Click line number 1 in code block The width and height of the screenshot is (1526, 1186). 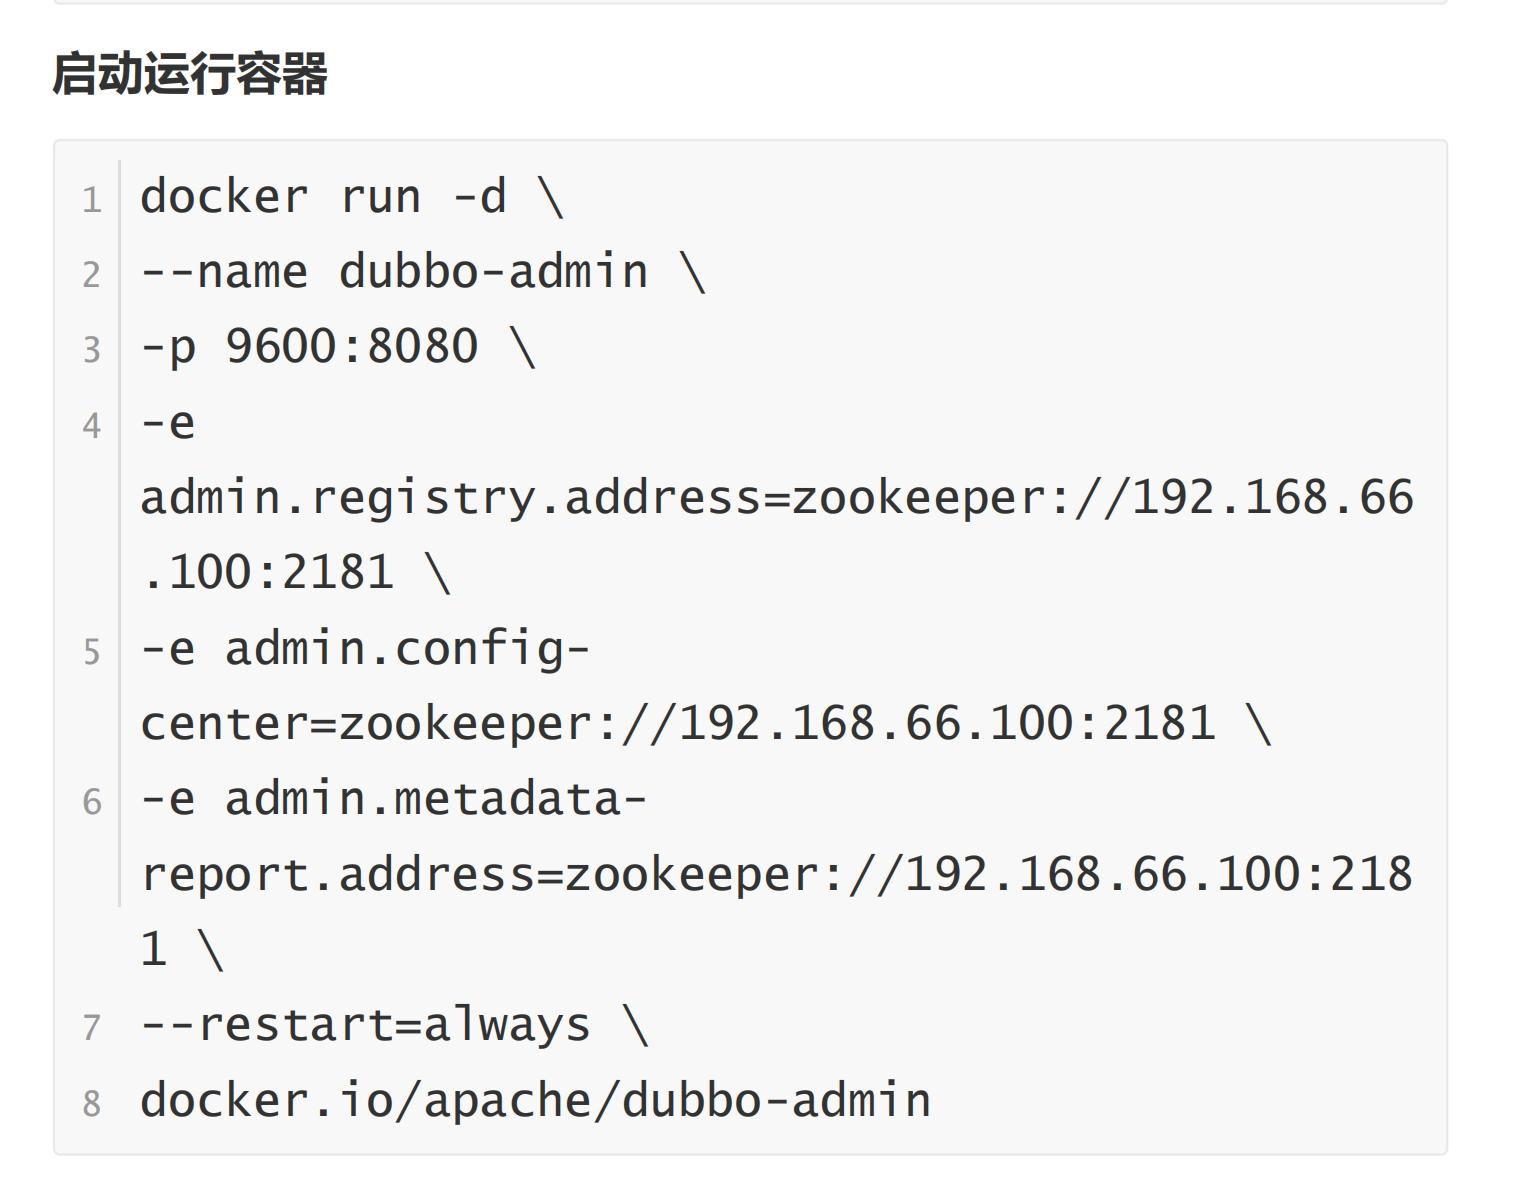(92, 199)
